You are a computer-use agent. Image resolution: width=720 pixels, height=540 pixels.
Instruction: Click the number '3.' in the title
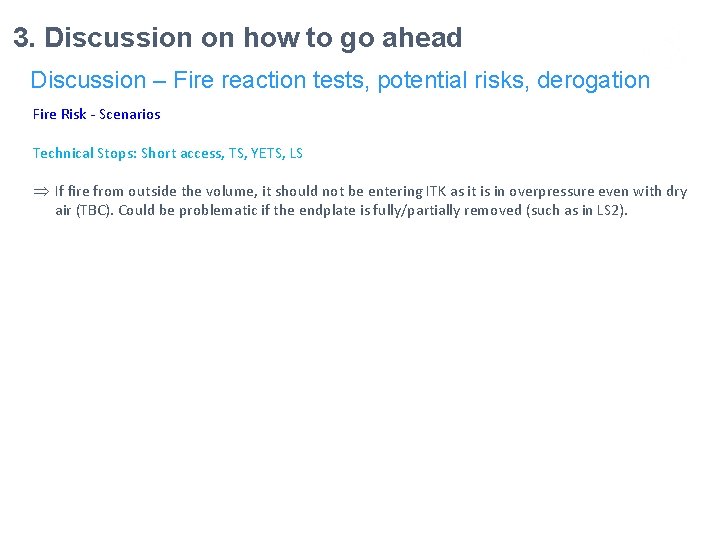click(24, 38)
